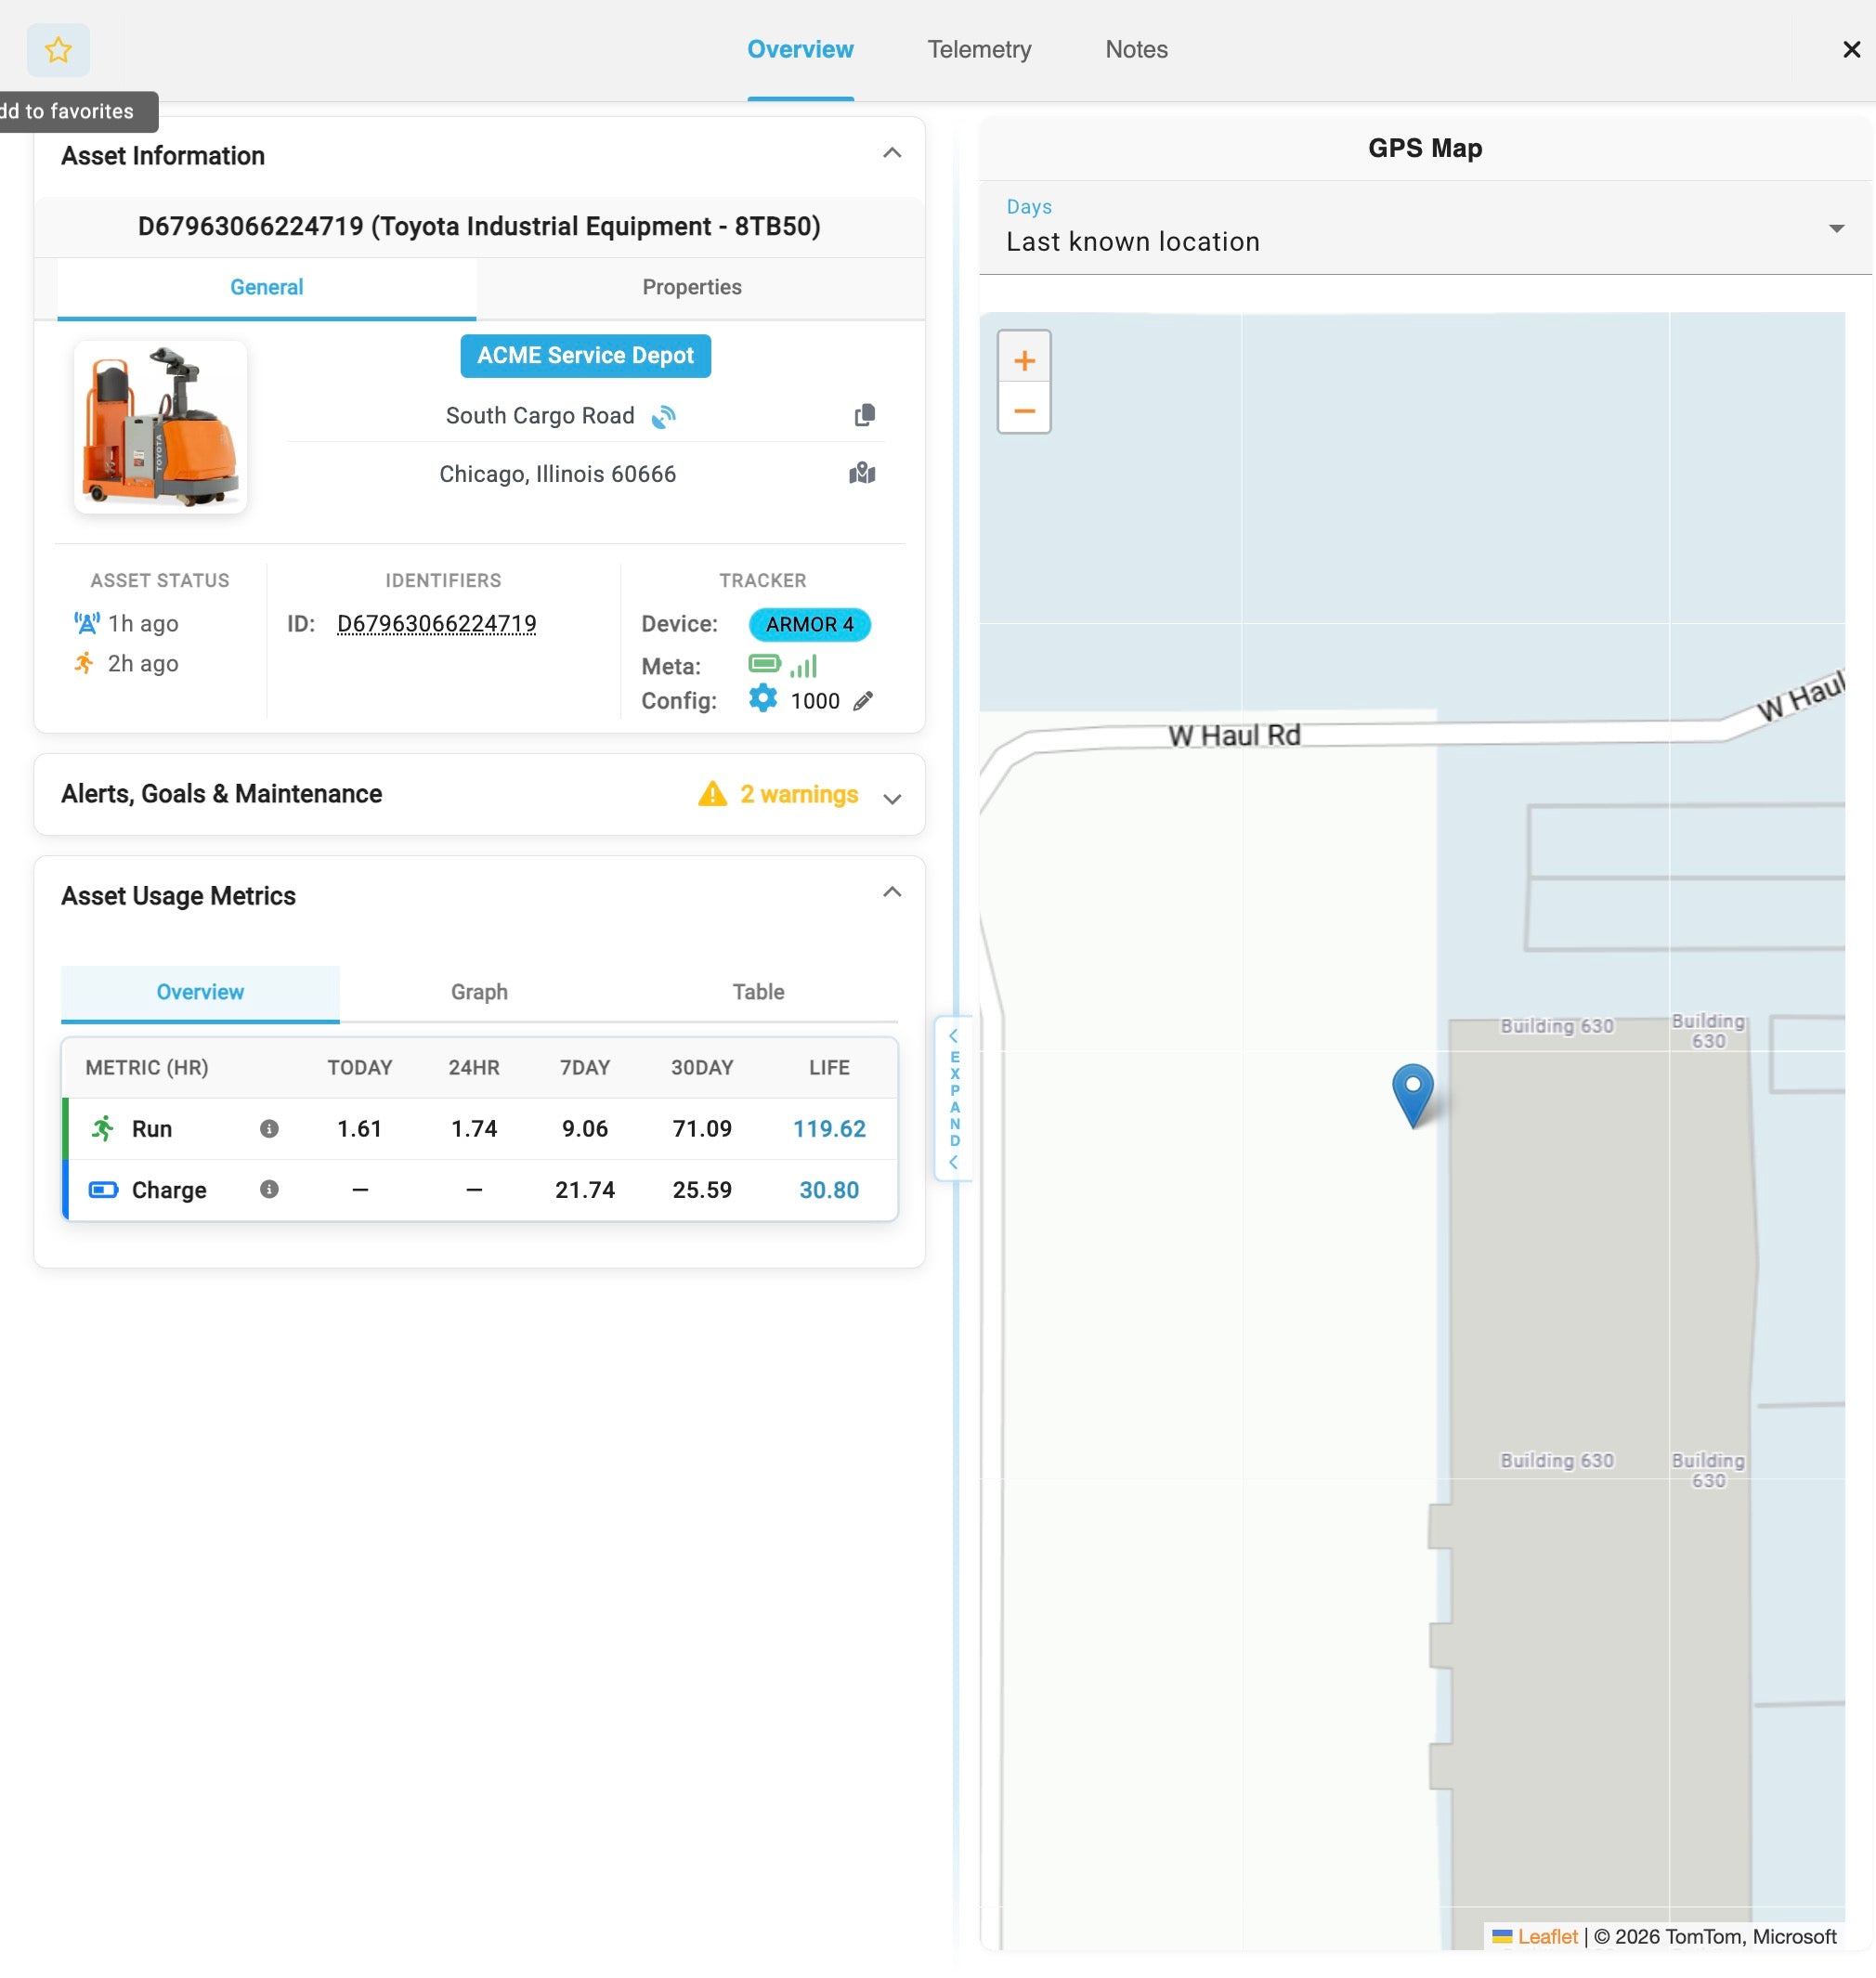Switch to the Notes tab
This screenshot has height=1978, width=1876.
1136,49
